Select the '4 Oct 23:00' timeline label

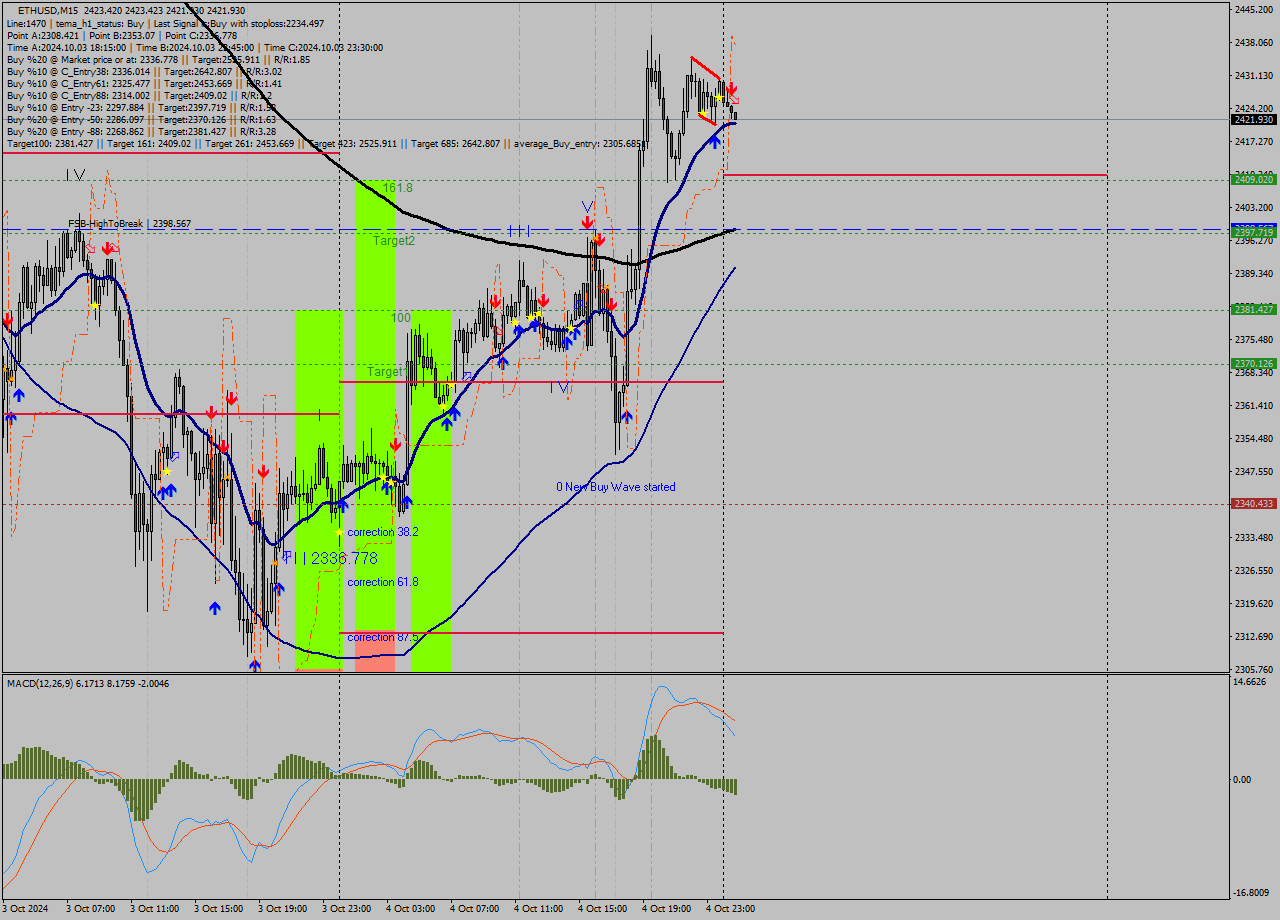[731, 908]
